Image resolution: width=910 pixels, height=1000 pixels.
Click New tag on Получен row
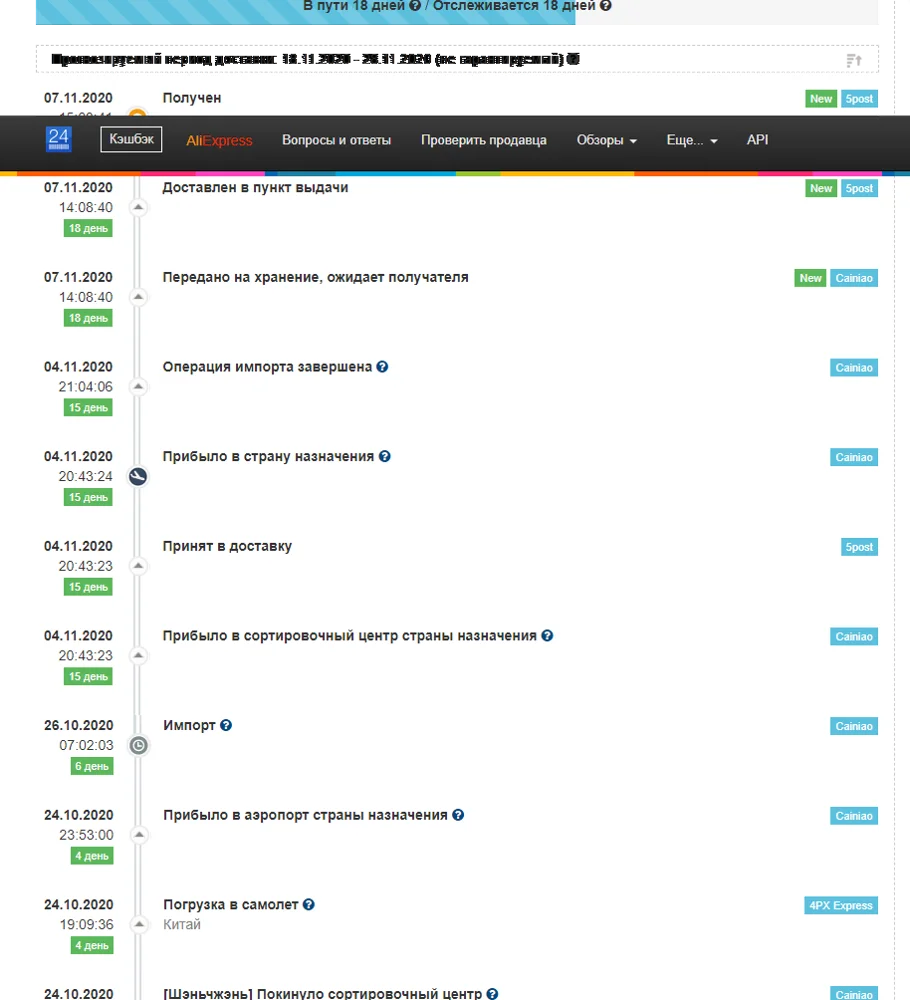pyautogui.click(x=821, y=99)
